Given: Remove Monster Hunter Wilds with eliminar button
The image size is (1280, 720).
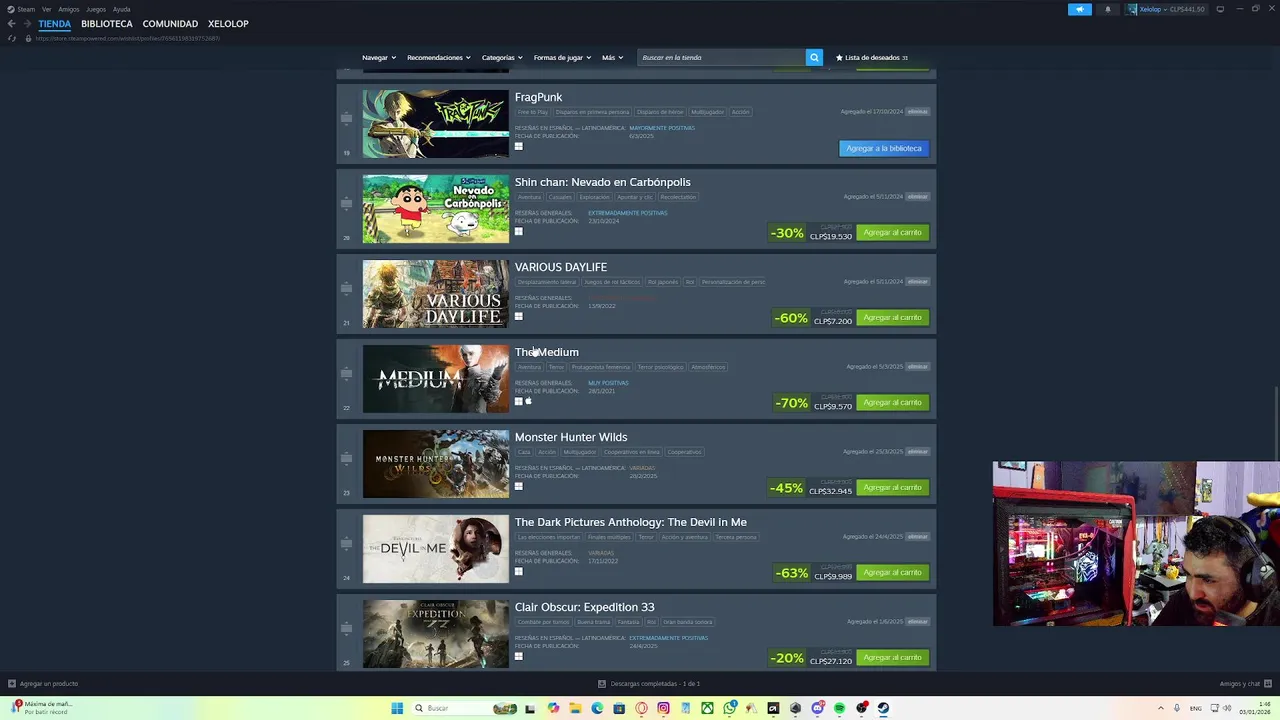Looking at the screenshot, I should click(917, 452).
